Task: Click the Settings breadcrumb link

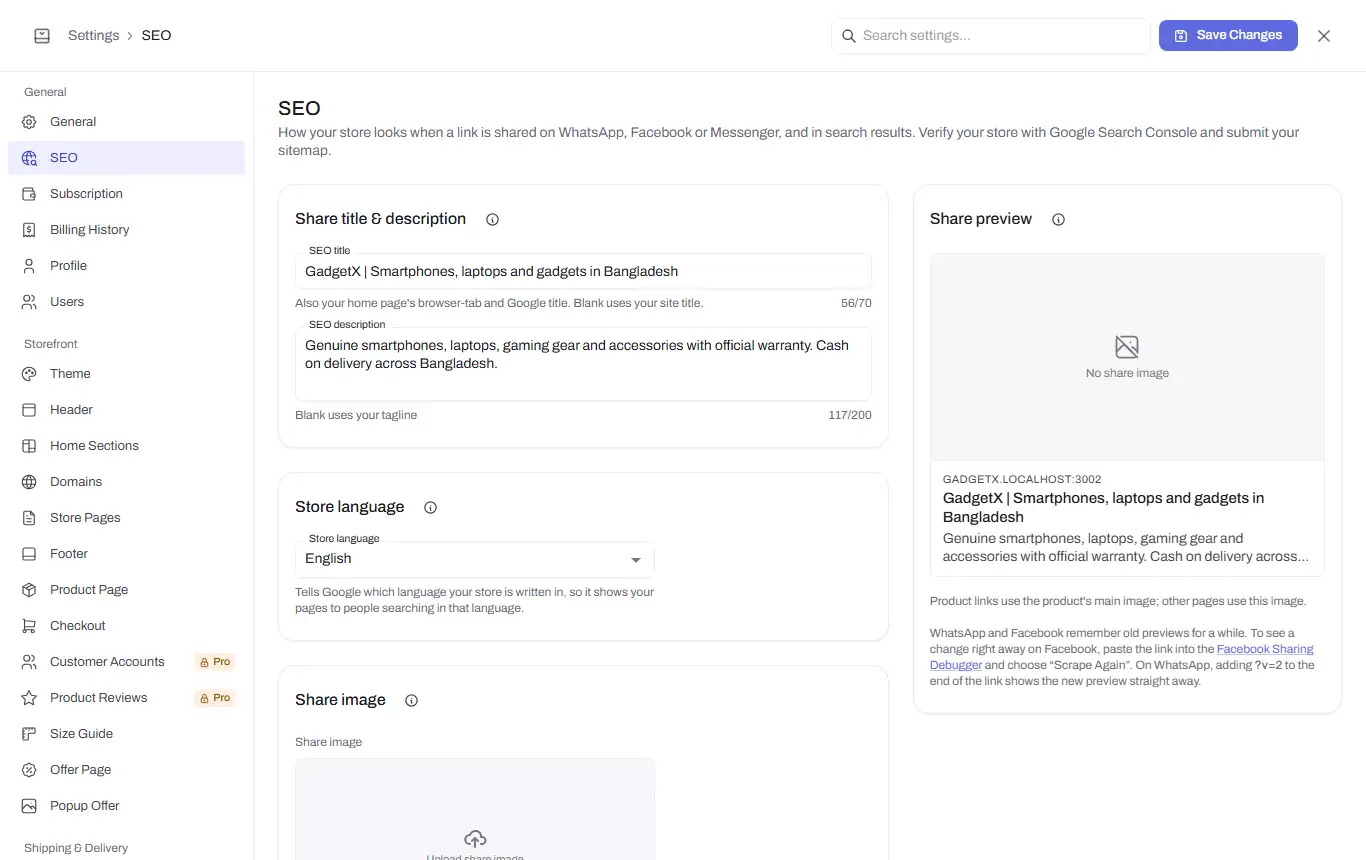Action: pyautogui.click(x=94, y=36)
